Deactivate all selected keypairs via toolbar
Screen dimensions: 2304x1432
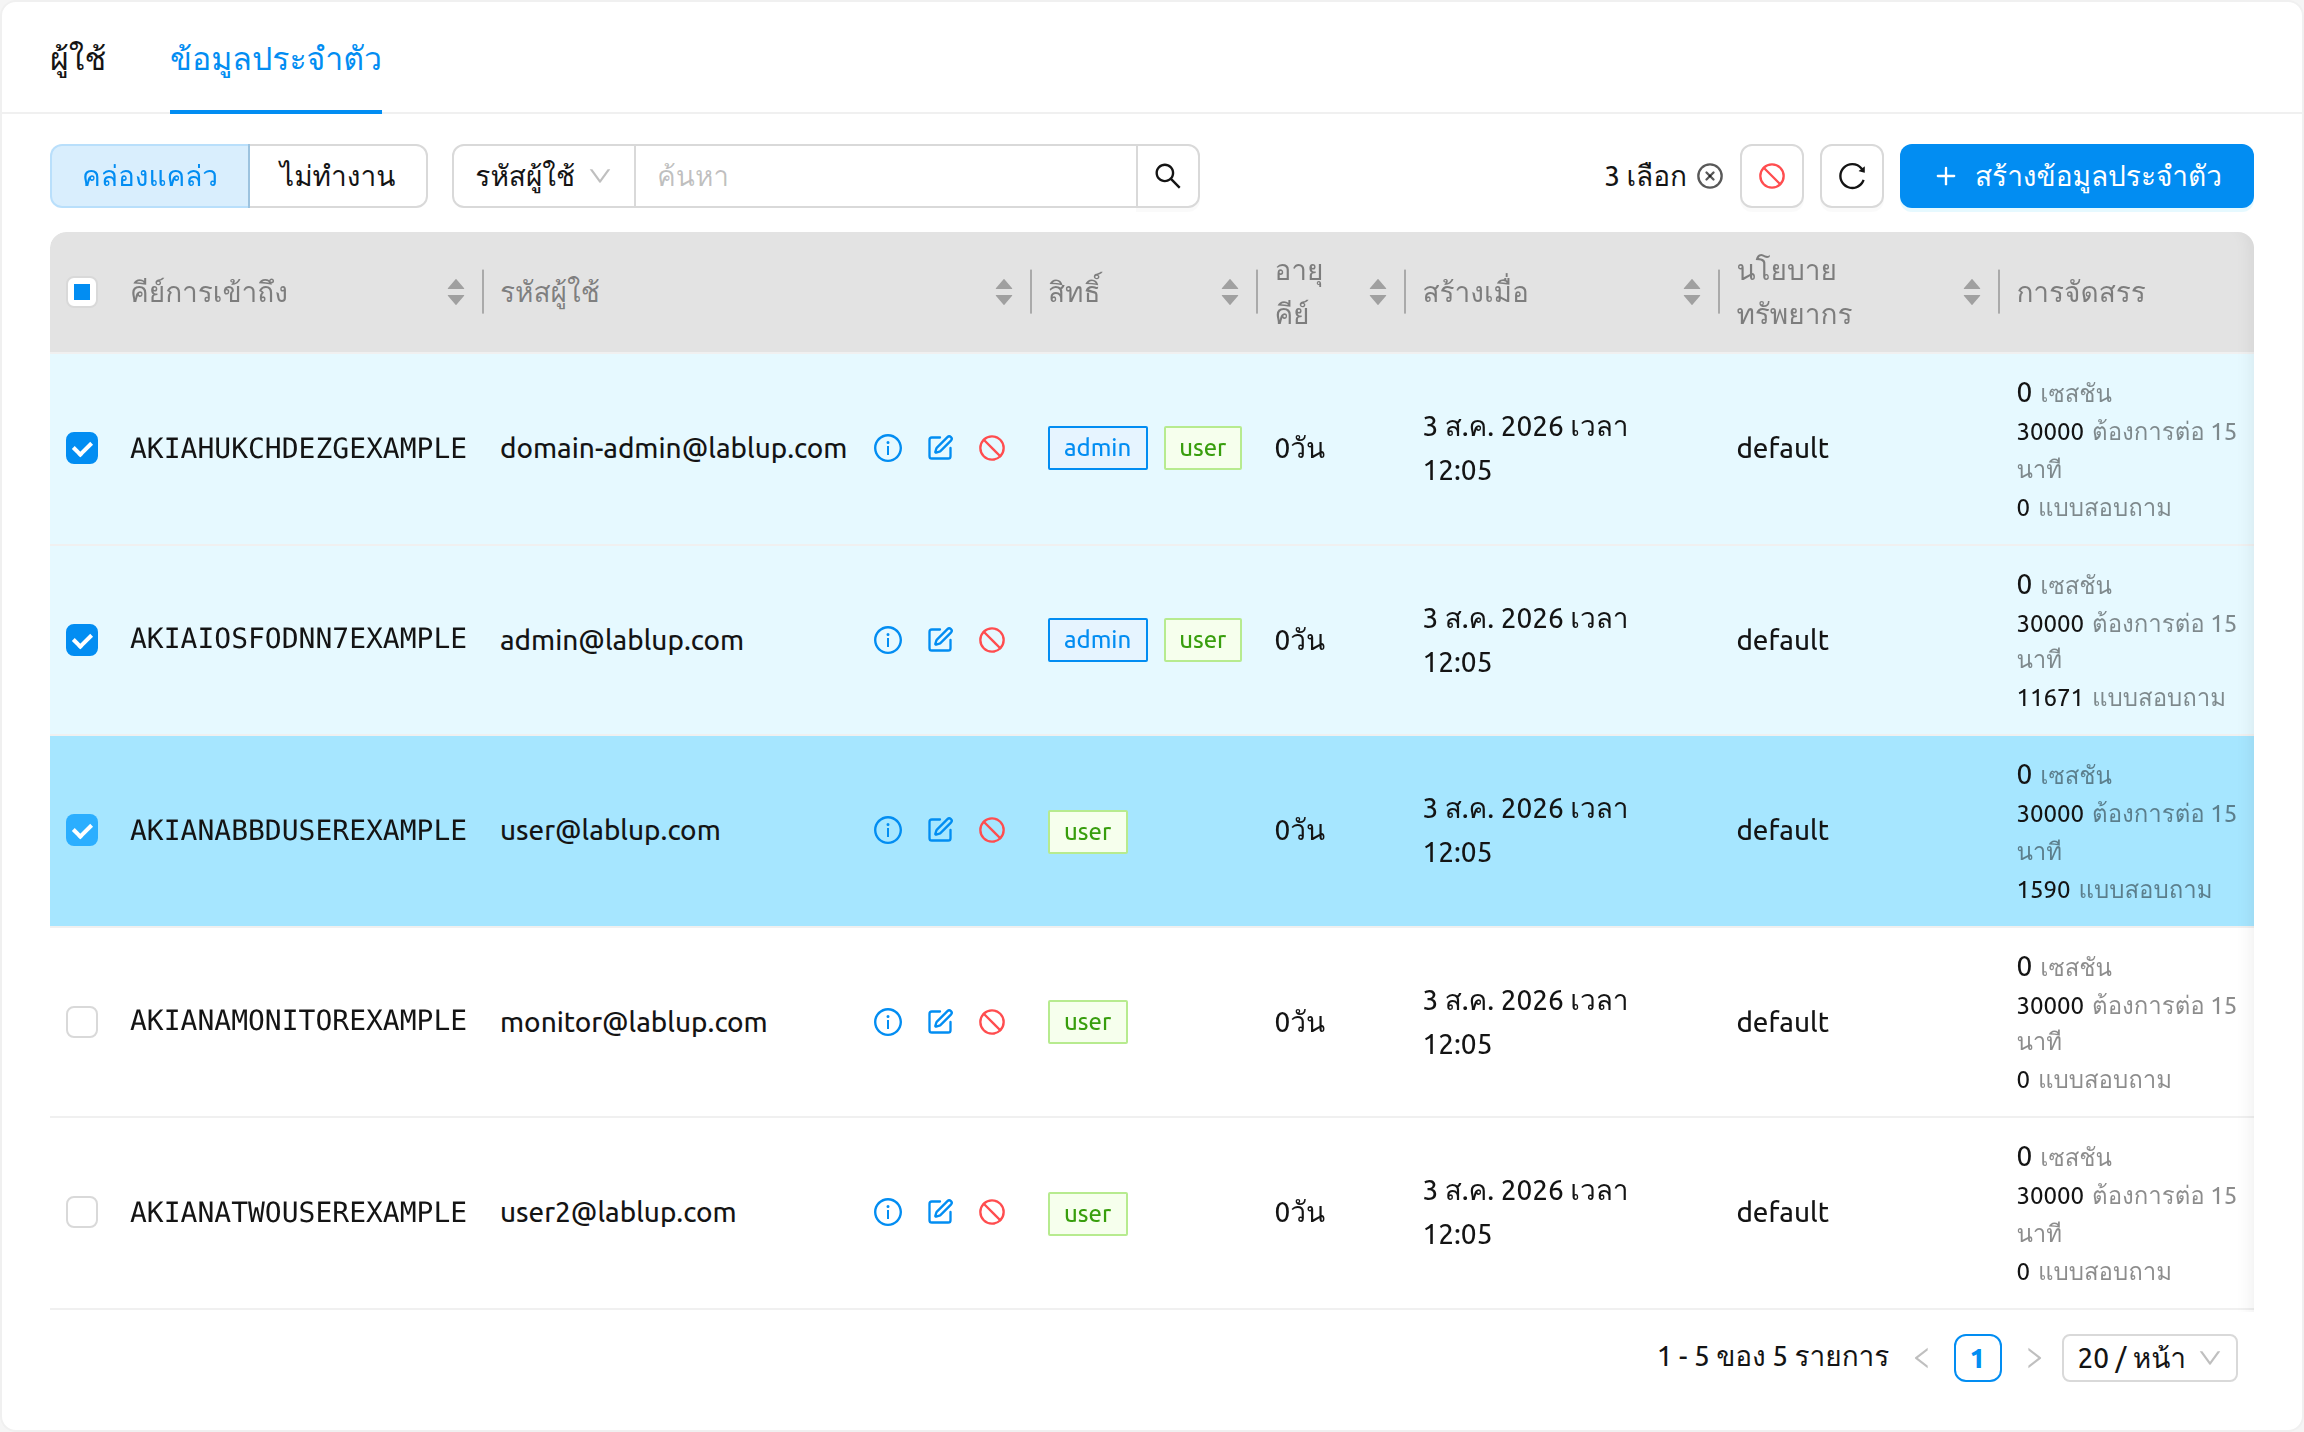pos(1772,176)
